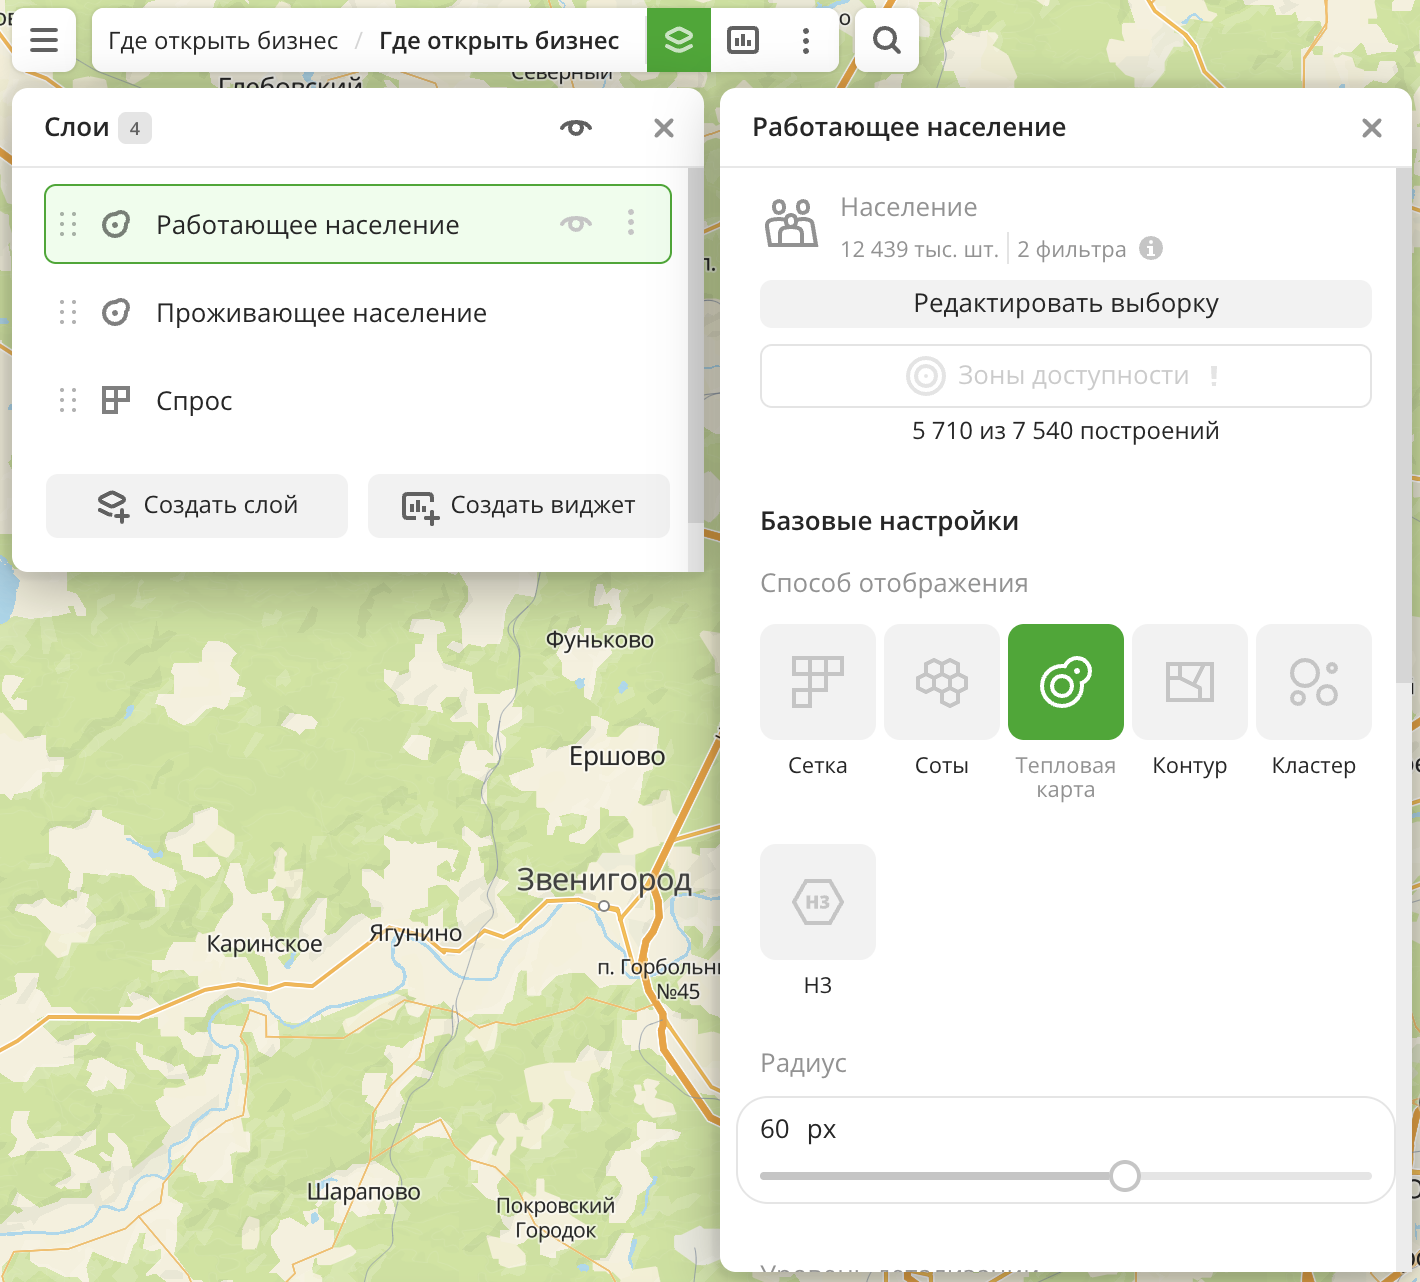1420x1282 pixels.
Task: Select the Тепловая карта display option
Action: pos(1065,682)
